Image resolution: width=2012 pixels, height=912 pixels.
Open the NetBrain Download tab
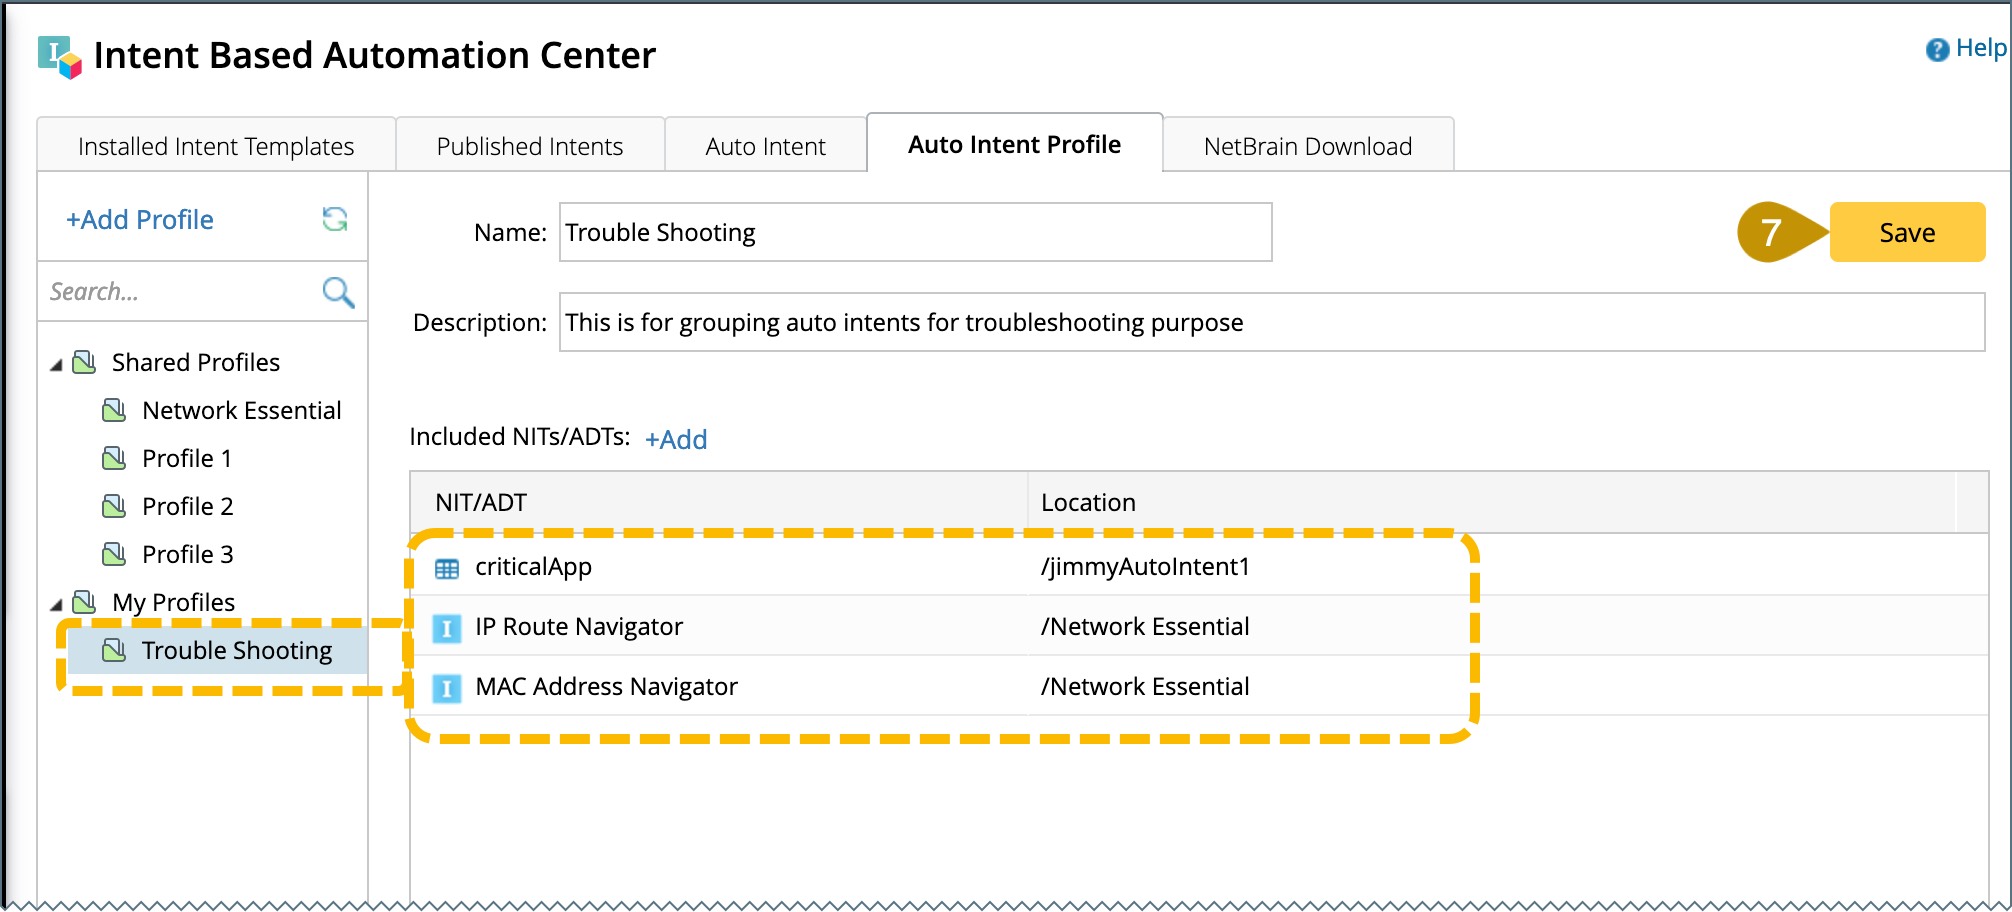1307,146
